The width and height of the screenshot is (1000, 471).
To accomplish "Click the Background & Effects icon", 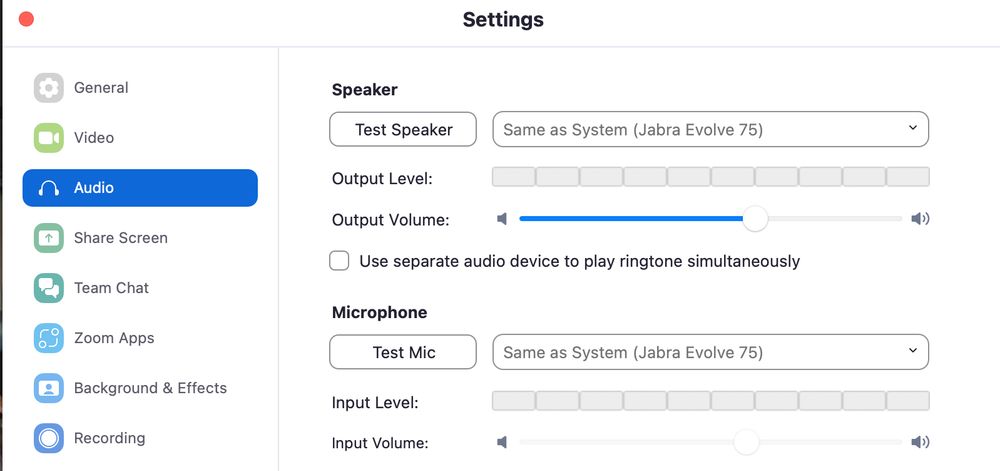I will [48, 388].
